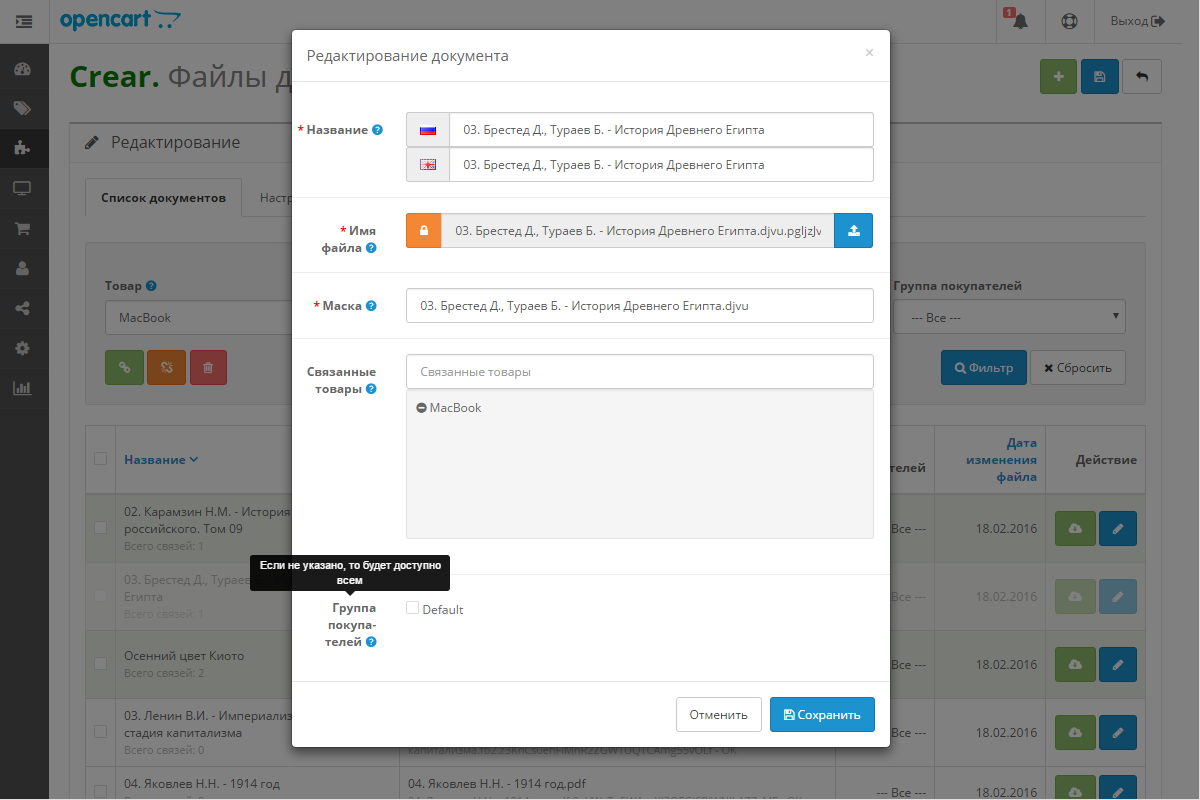The height and width of the screenshot is (800, 1200).
Task: Click the Отменить button
Action: point(719,715)
